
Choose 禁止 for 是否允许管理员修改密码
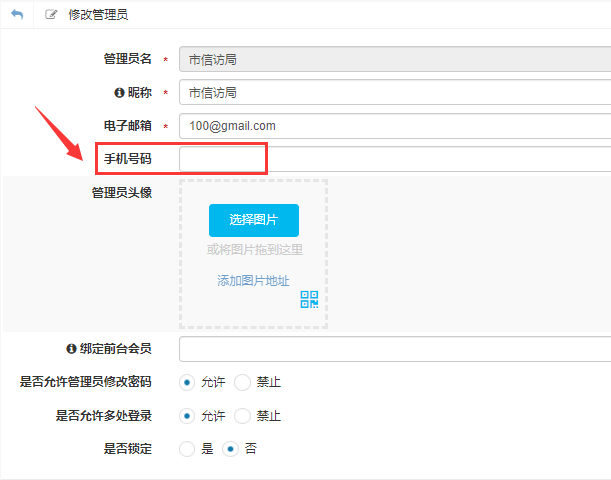point(243,382)
